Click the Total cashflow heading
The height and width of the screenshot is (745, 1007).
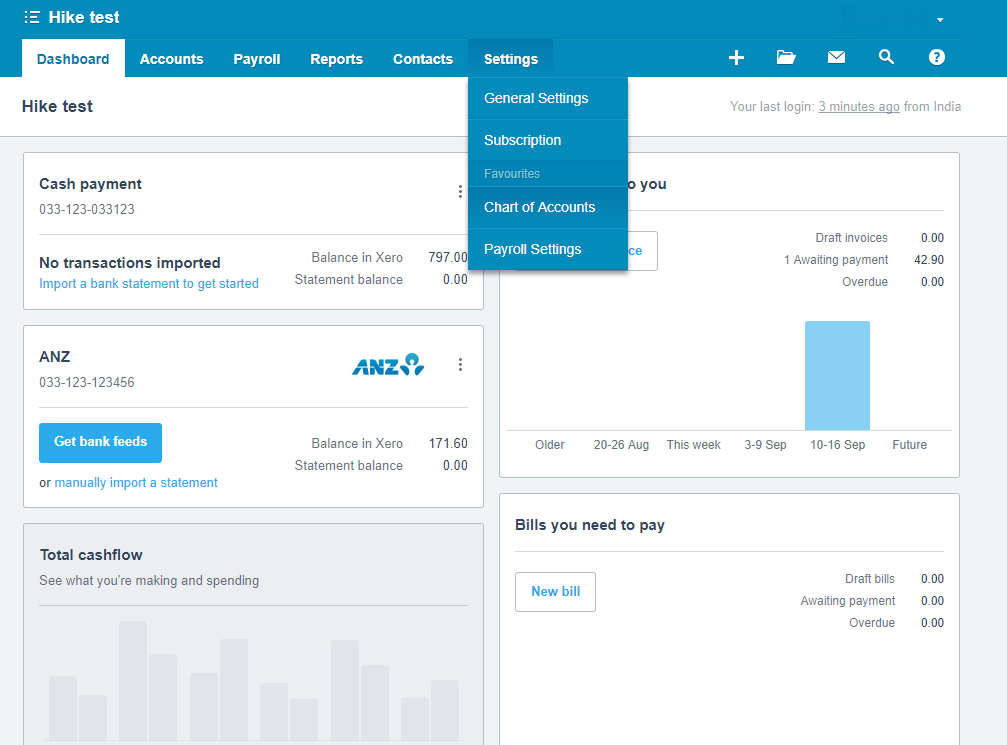click(x=91, y=555)
